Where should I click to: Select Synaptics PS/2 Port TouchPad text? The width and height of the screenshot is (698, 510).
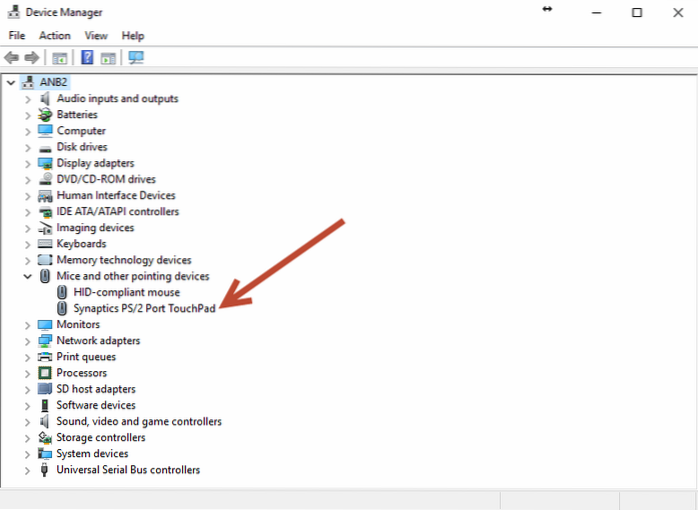(145, 308)
